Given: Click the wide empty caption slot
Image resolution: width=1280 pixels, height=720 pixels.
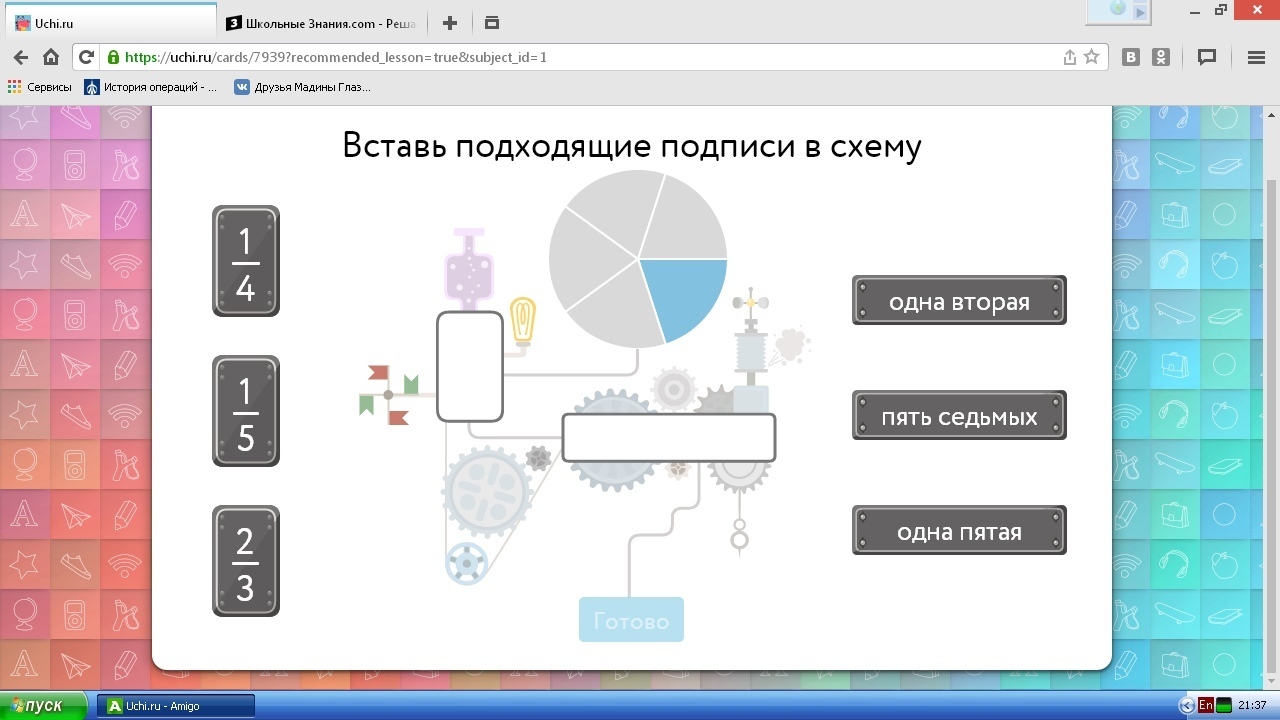Looking at the screenshot, I should (x=668, y=438).
